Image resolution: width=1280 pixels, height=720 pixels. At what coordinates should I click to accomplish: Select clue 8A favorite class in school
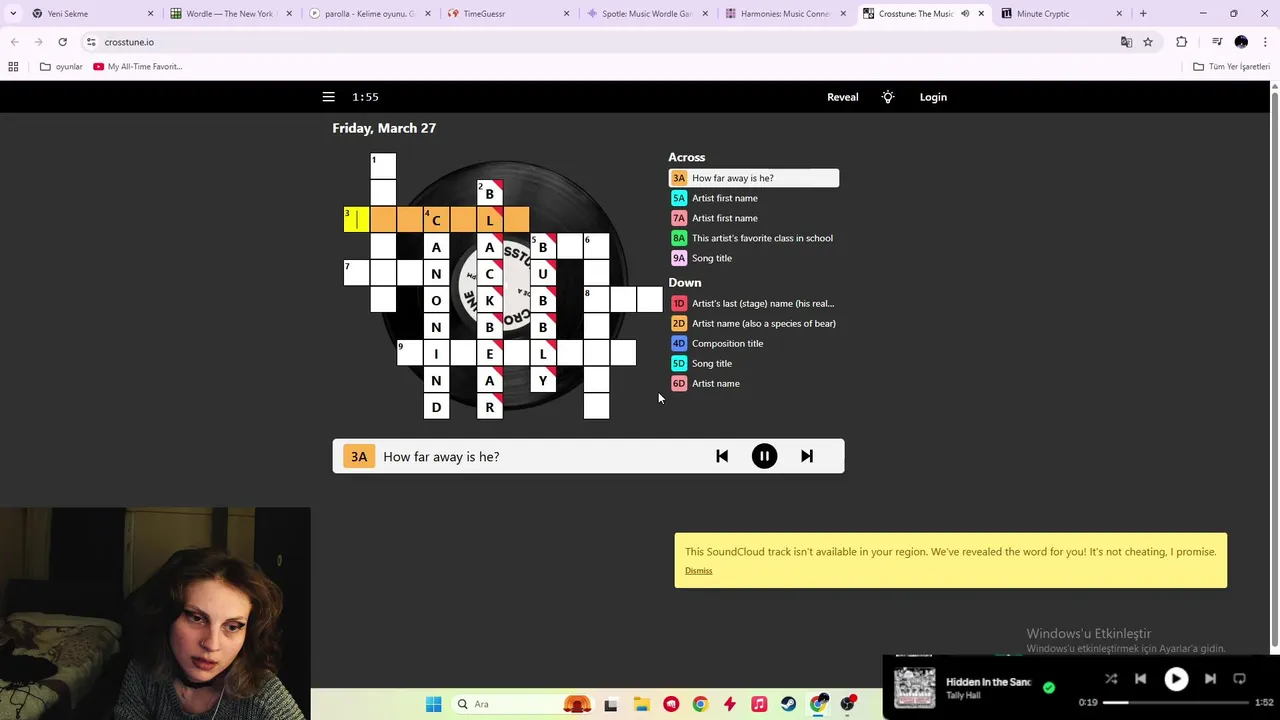754,238
